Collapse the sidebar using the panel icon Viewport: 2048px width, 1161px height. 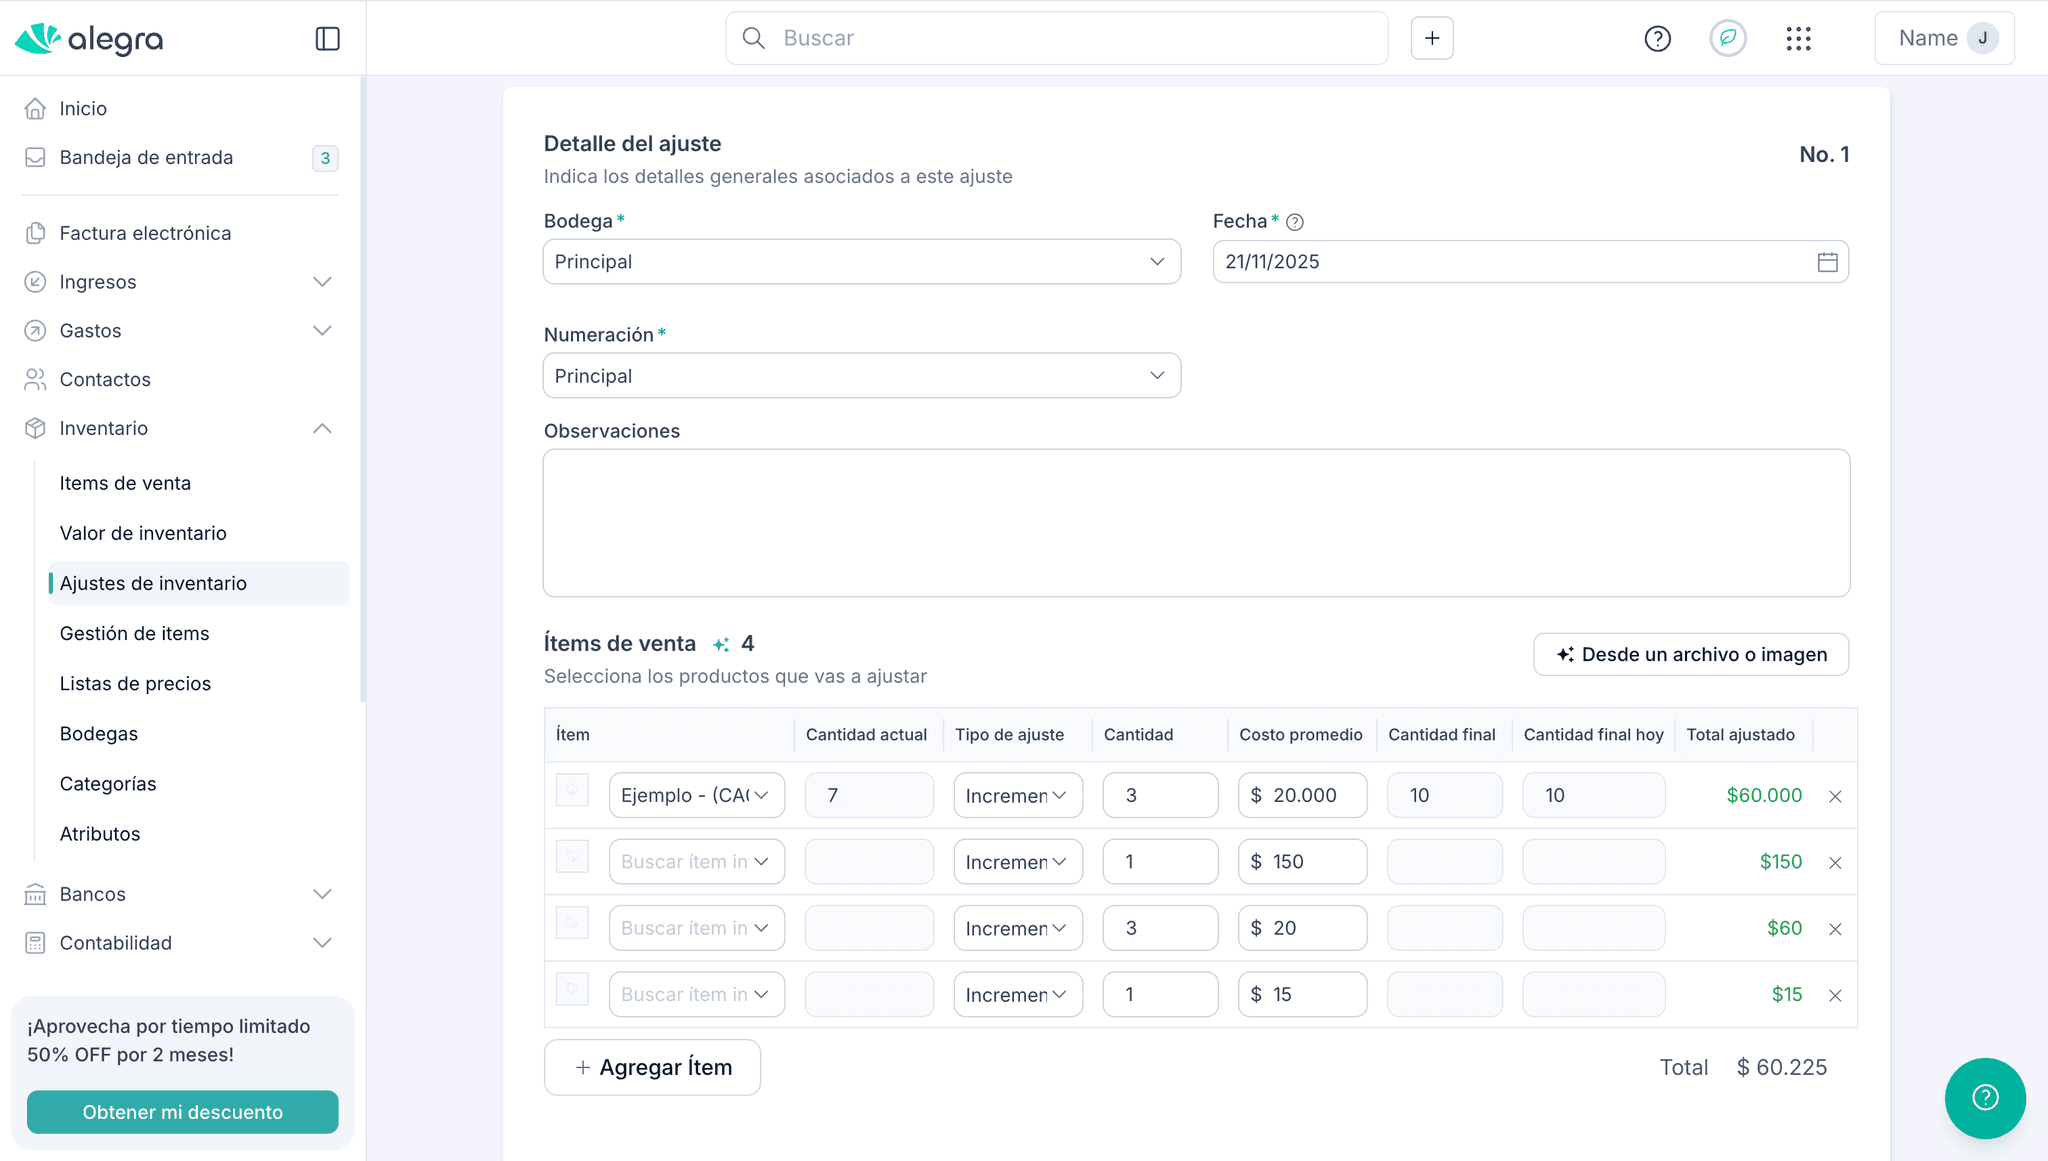(x=327, y=39)
